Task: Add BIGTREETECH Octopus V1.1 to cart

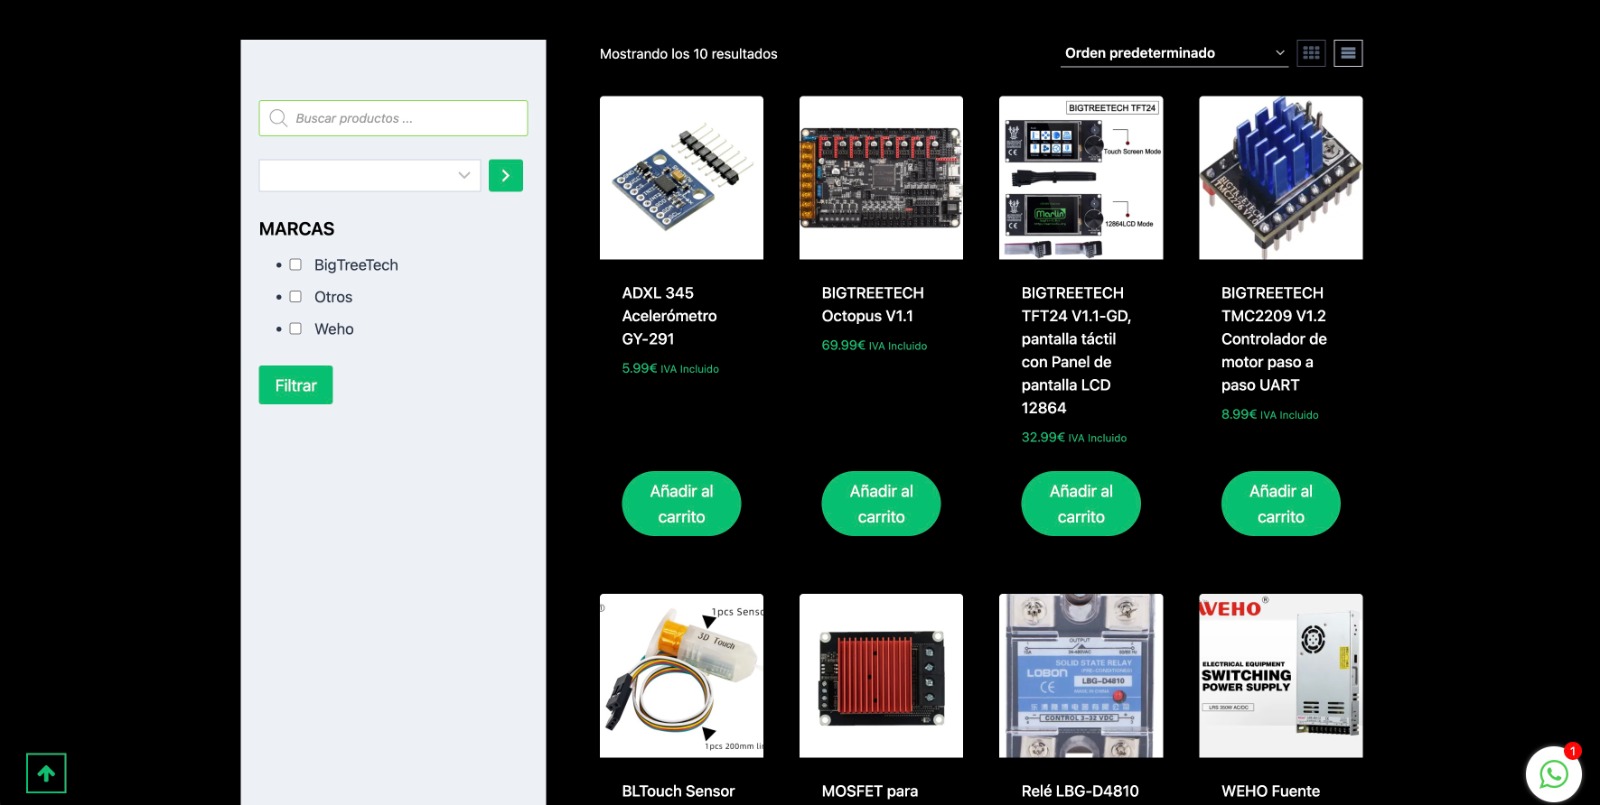Action: [x=881, y=504]
